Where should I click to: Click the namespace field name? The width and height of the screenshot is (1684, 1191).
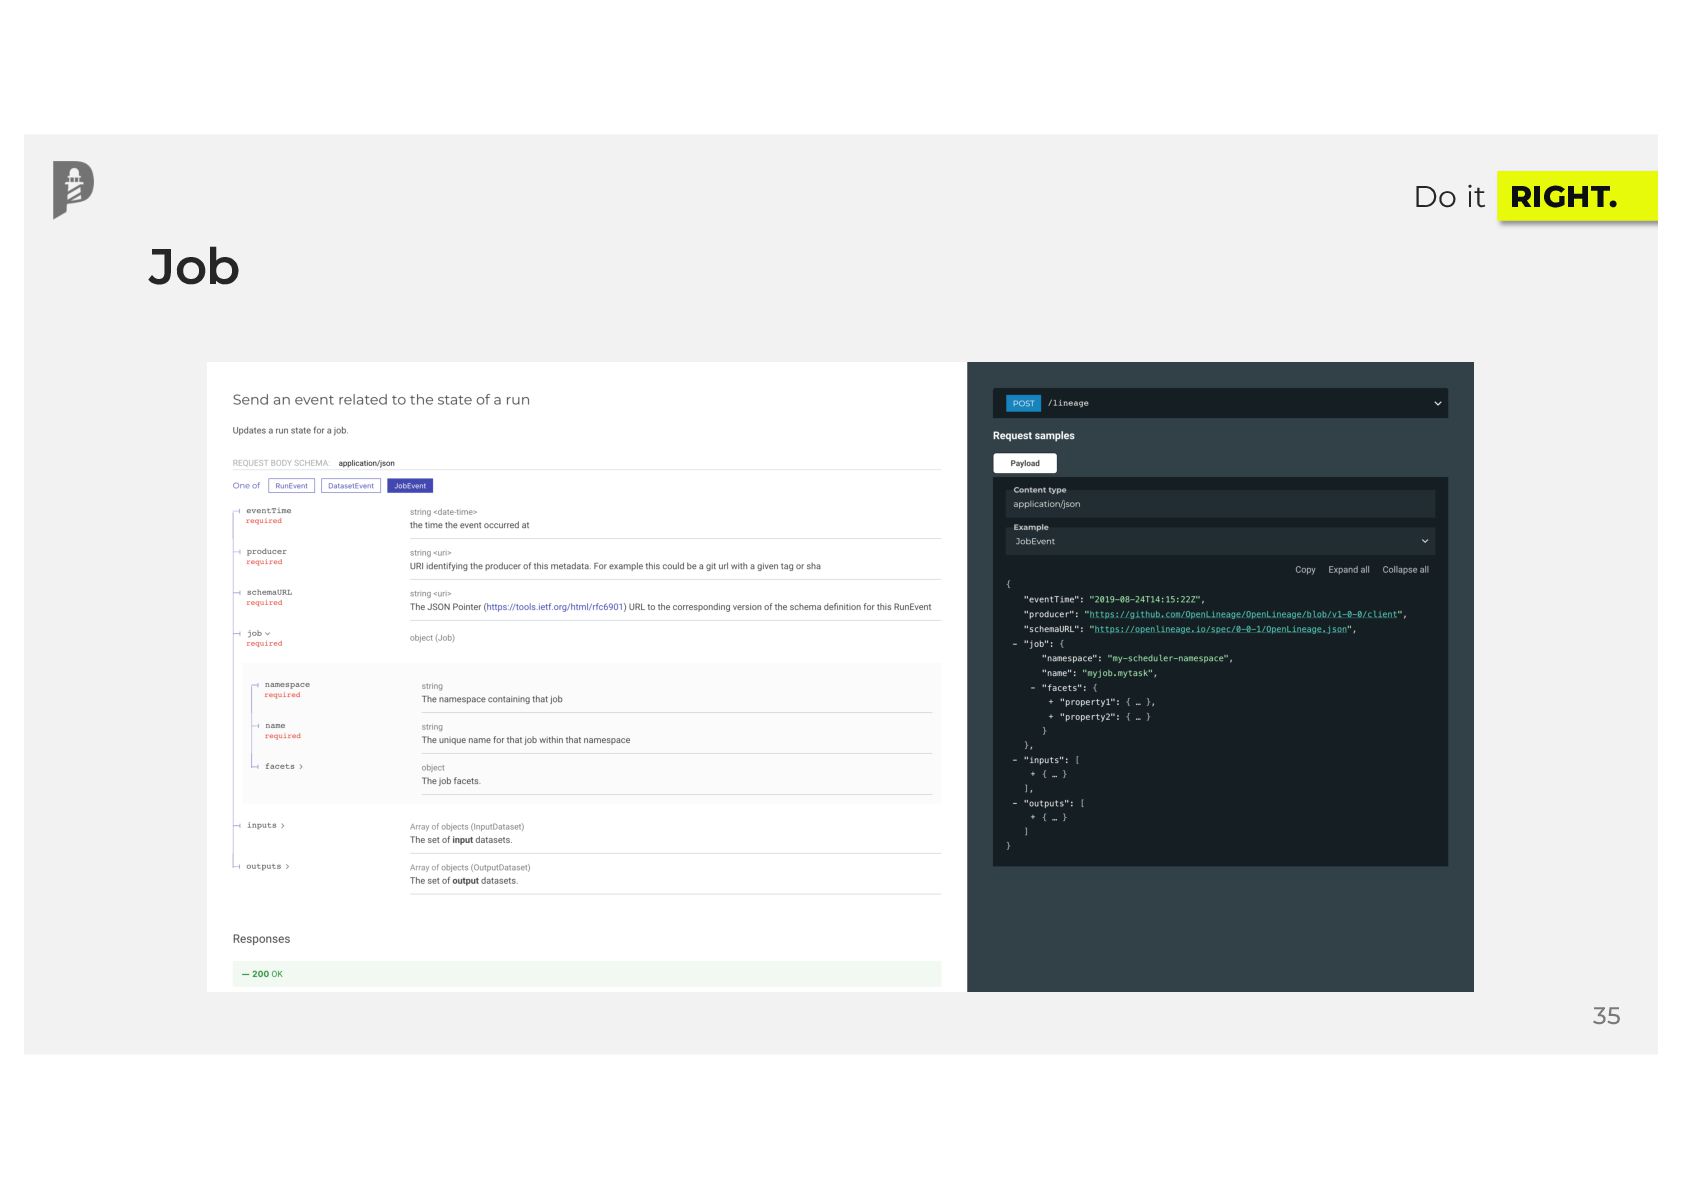coord(287,685)
